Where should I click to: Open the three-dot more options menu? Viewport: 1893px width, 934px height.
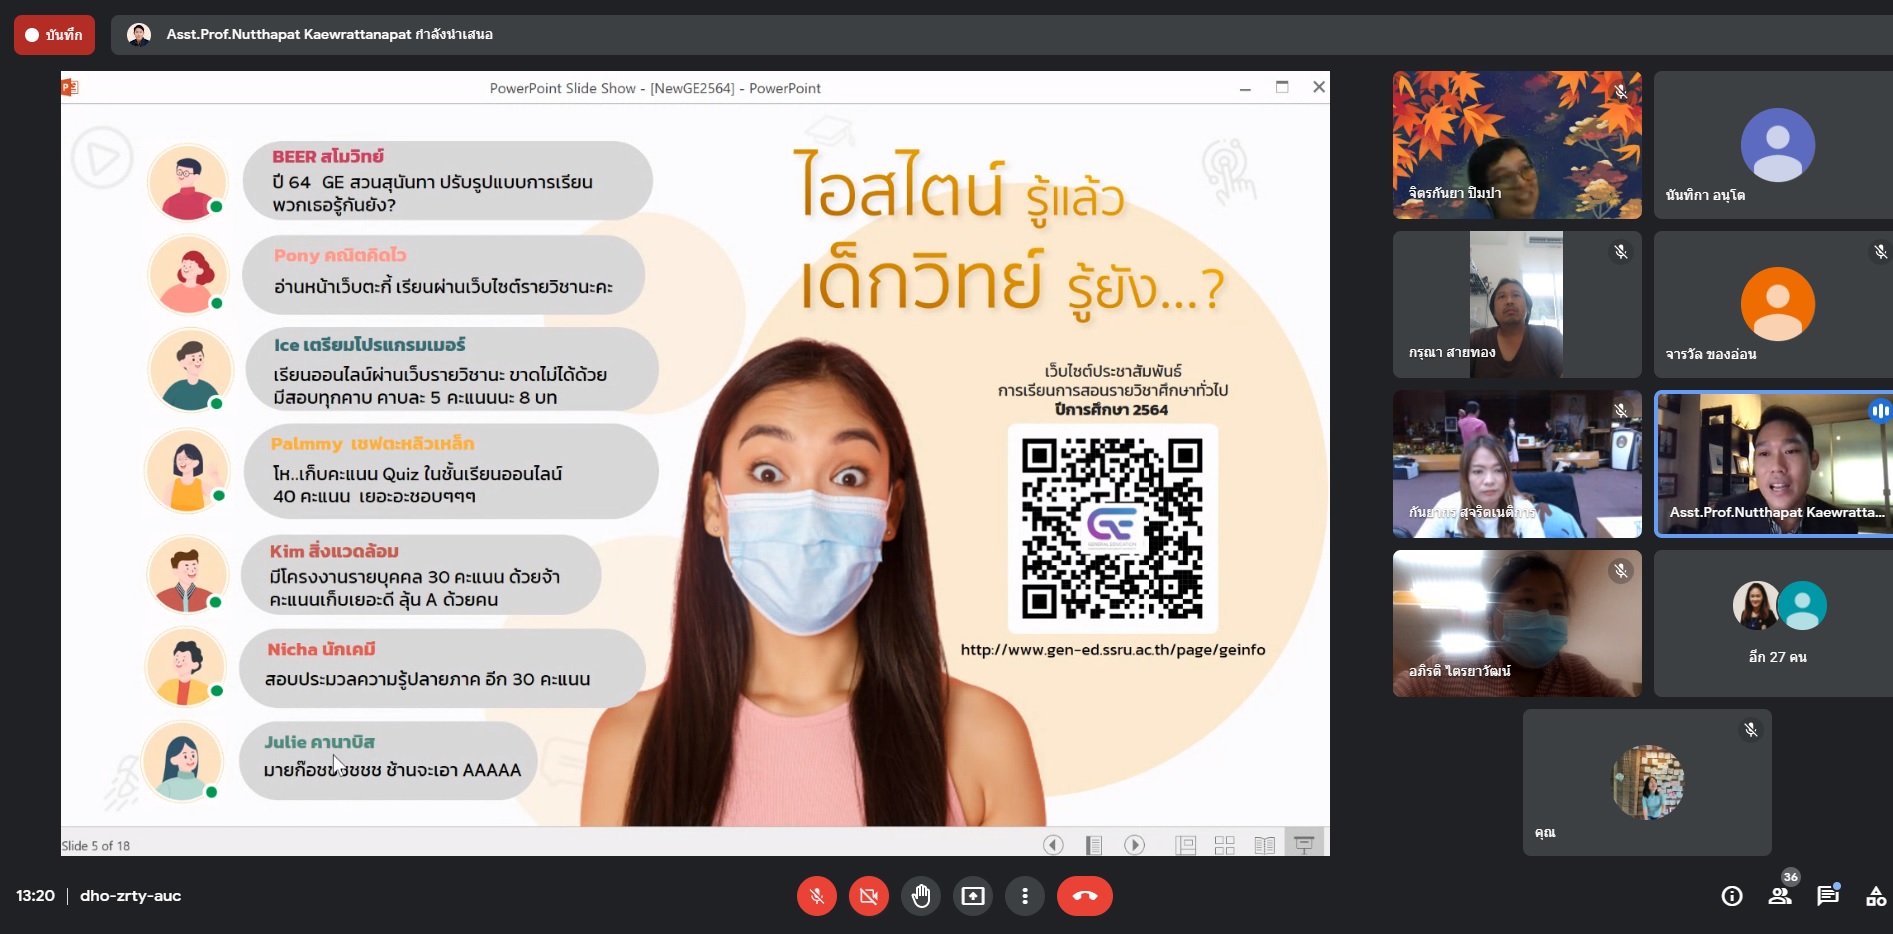pyautogui.click(x=1024, y=896)
